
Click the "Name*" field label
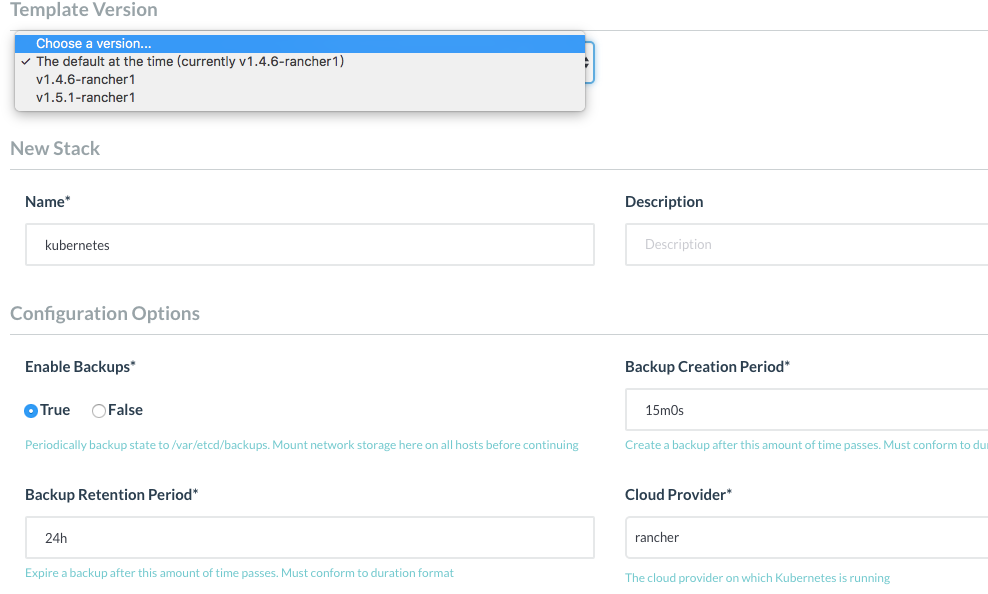coord(48,202)
